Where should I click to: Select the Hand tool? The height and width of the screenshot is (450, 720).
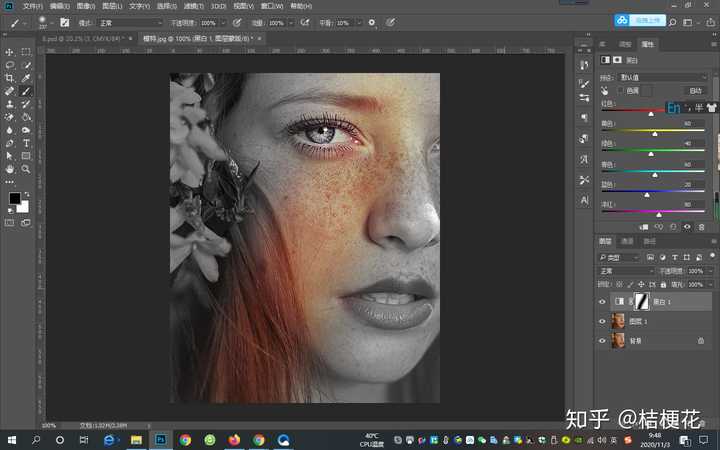click(10, 169)
